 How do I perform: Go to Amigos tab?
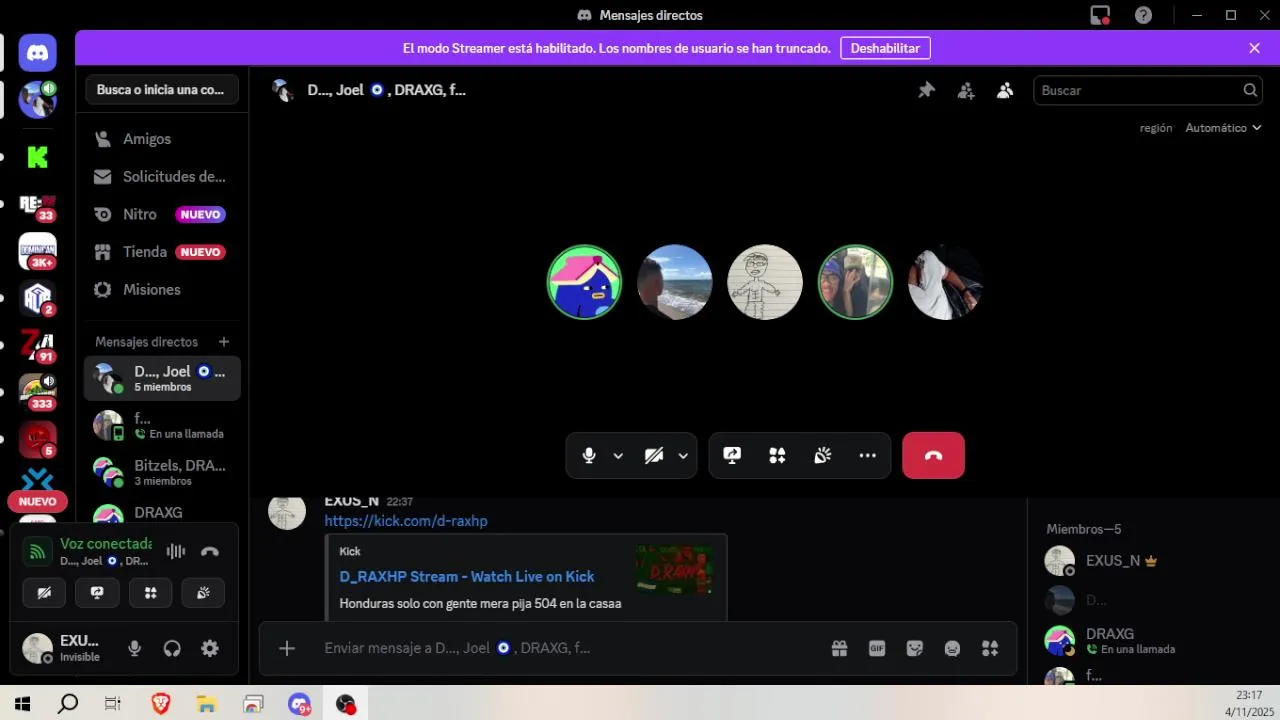click(x=162, y=139)
